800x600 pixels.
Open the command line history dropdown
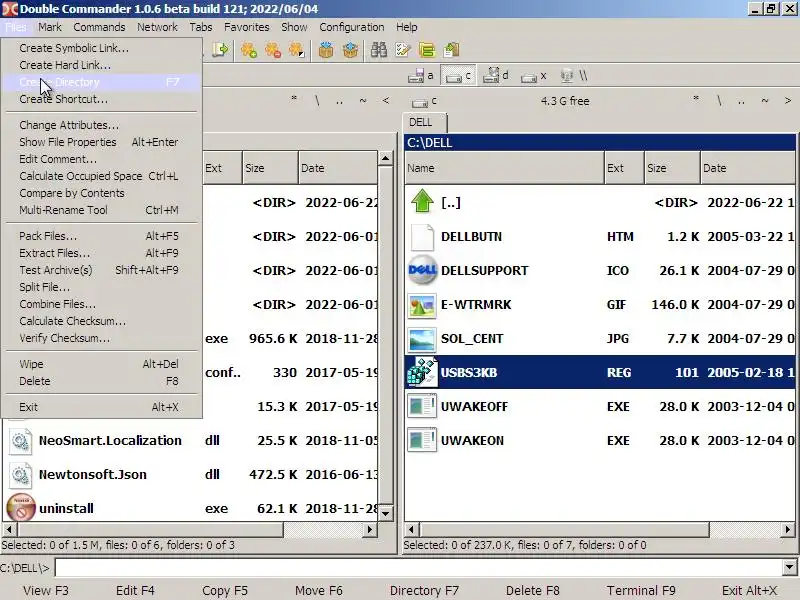click(789, 567)
